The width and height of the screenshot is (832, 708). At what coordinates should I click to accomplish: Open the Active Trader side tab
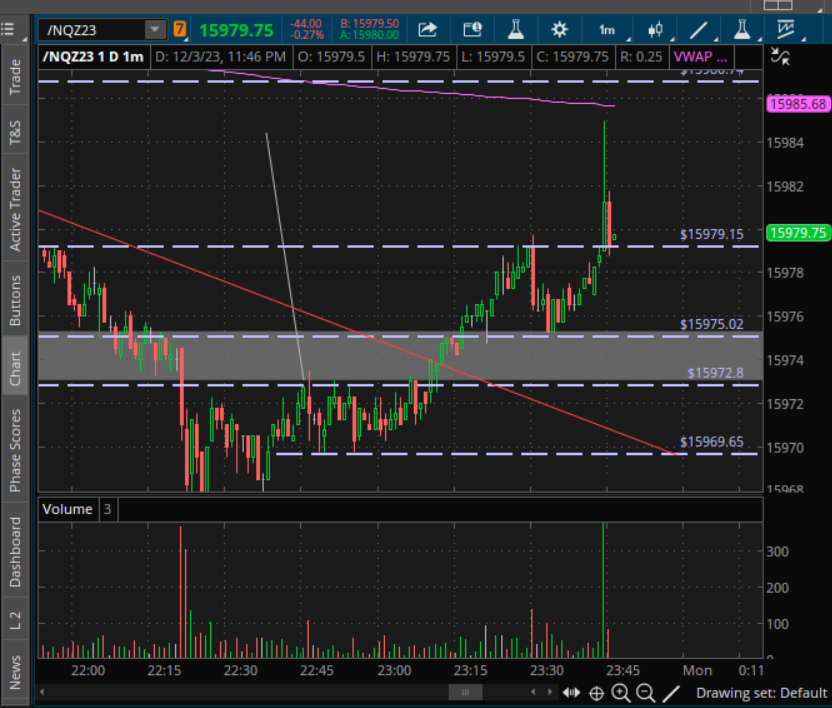click(x=15, y=210)
